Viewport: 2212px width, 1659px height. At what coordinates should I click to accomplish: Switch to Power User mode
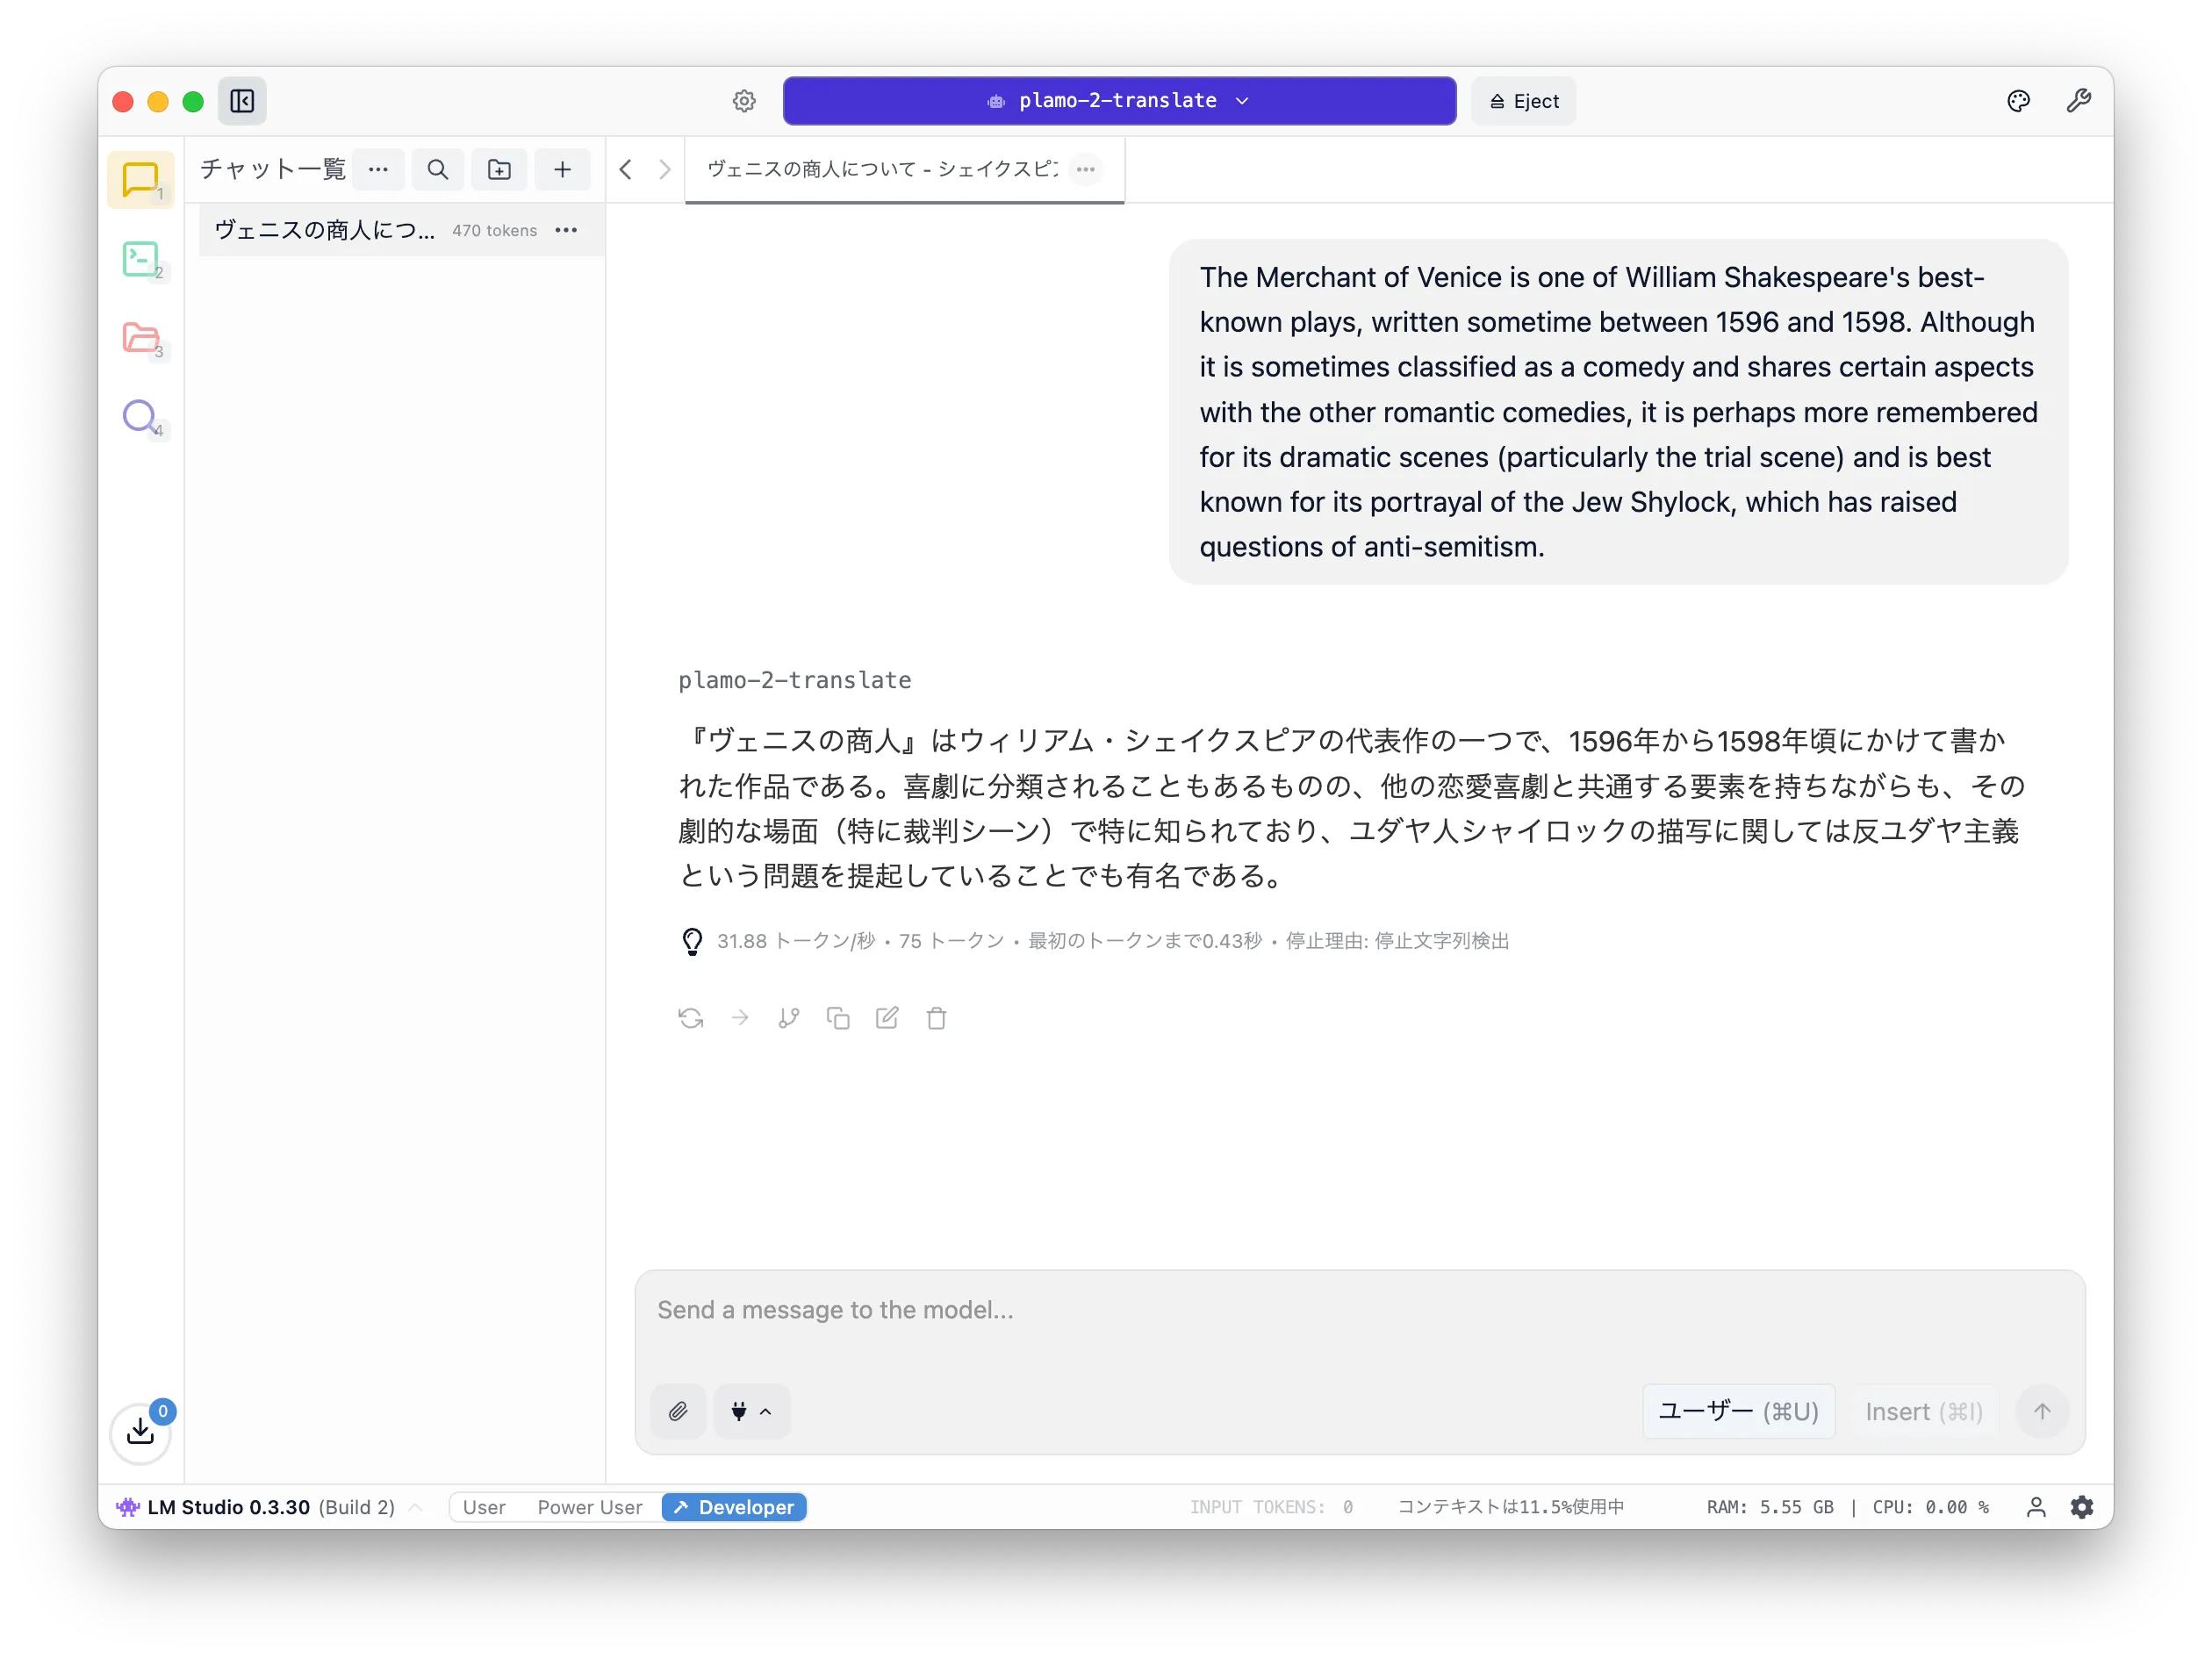click(589, 1507)
